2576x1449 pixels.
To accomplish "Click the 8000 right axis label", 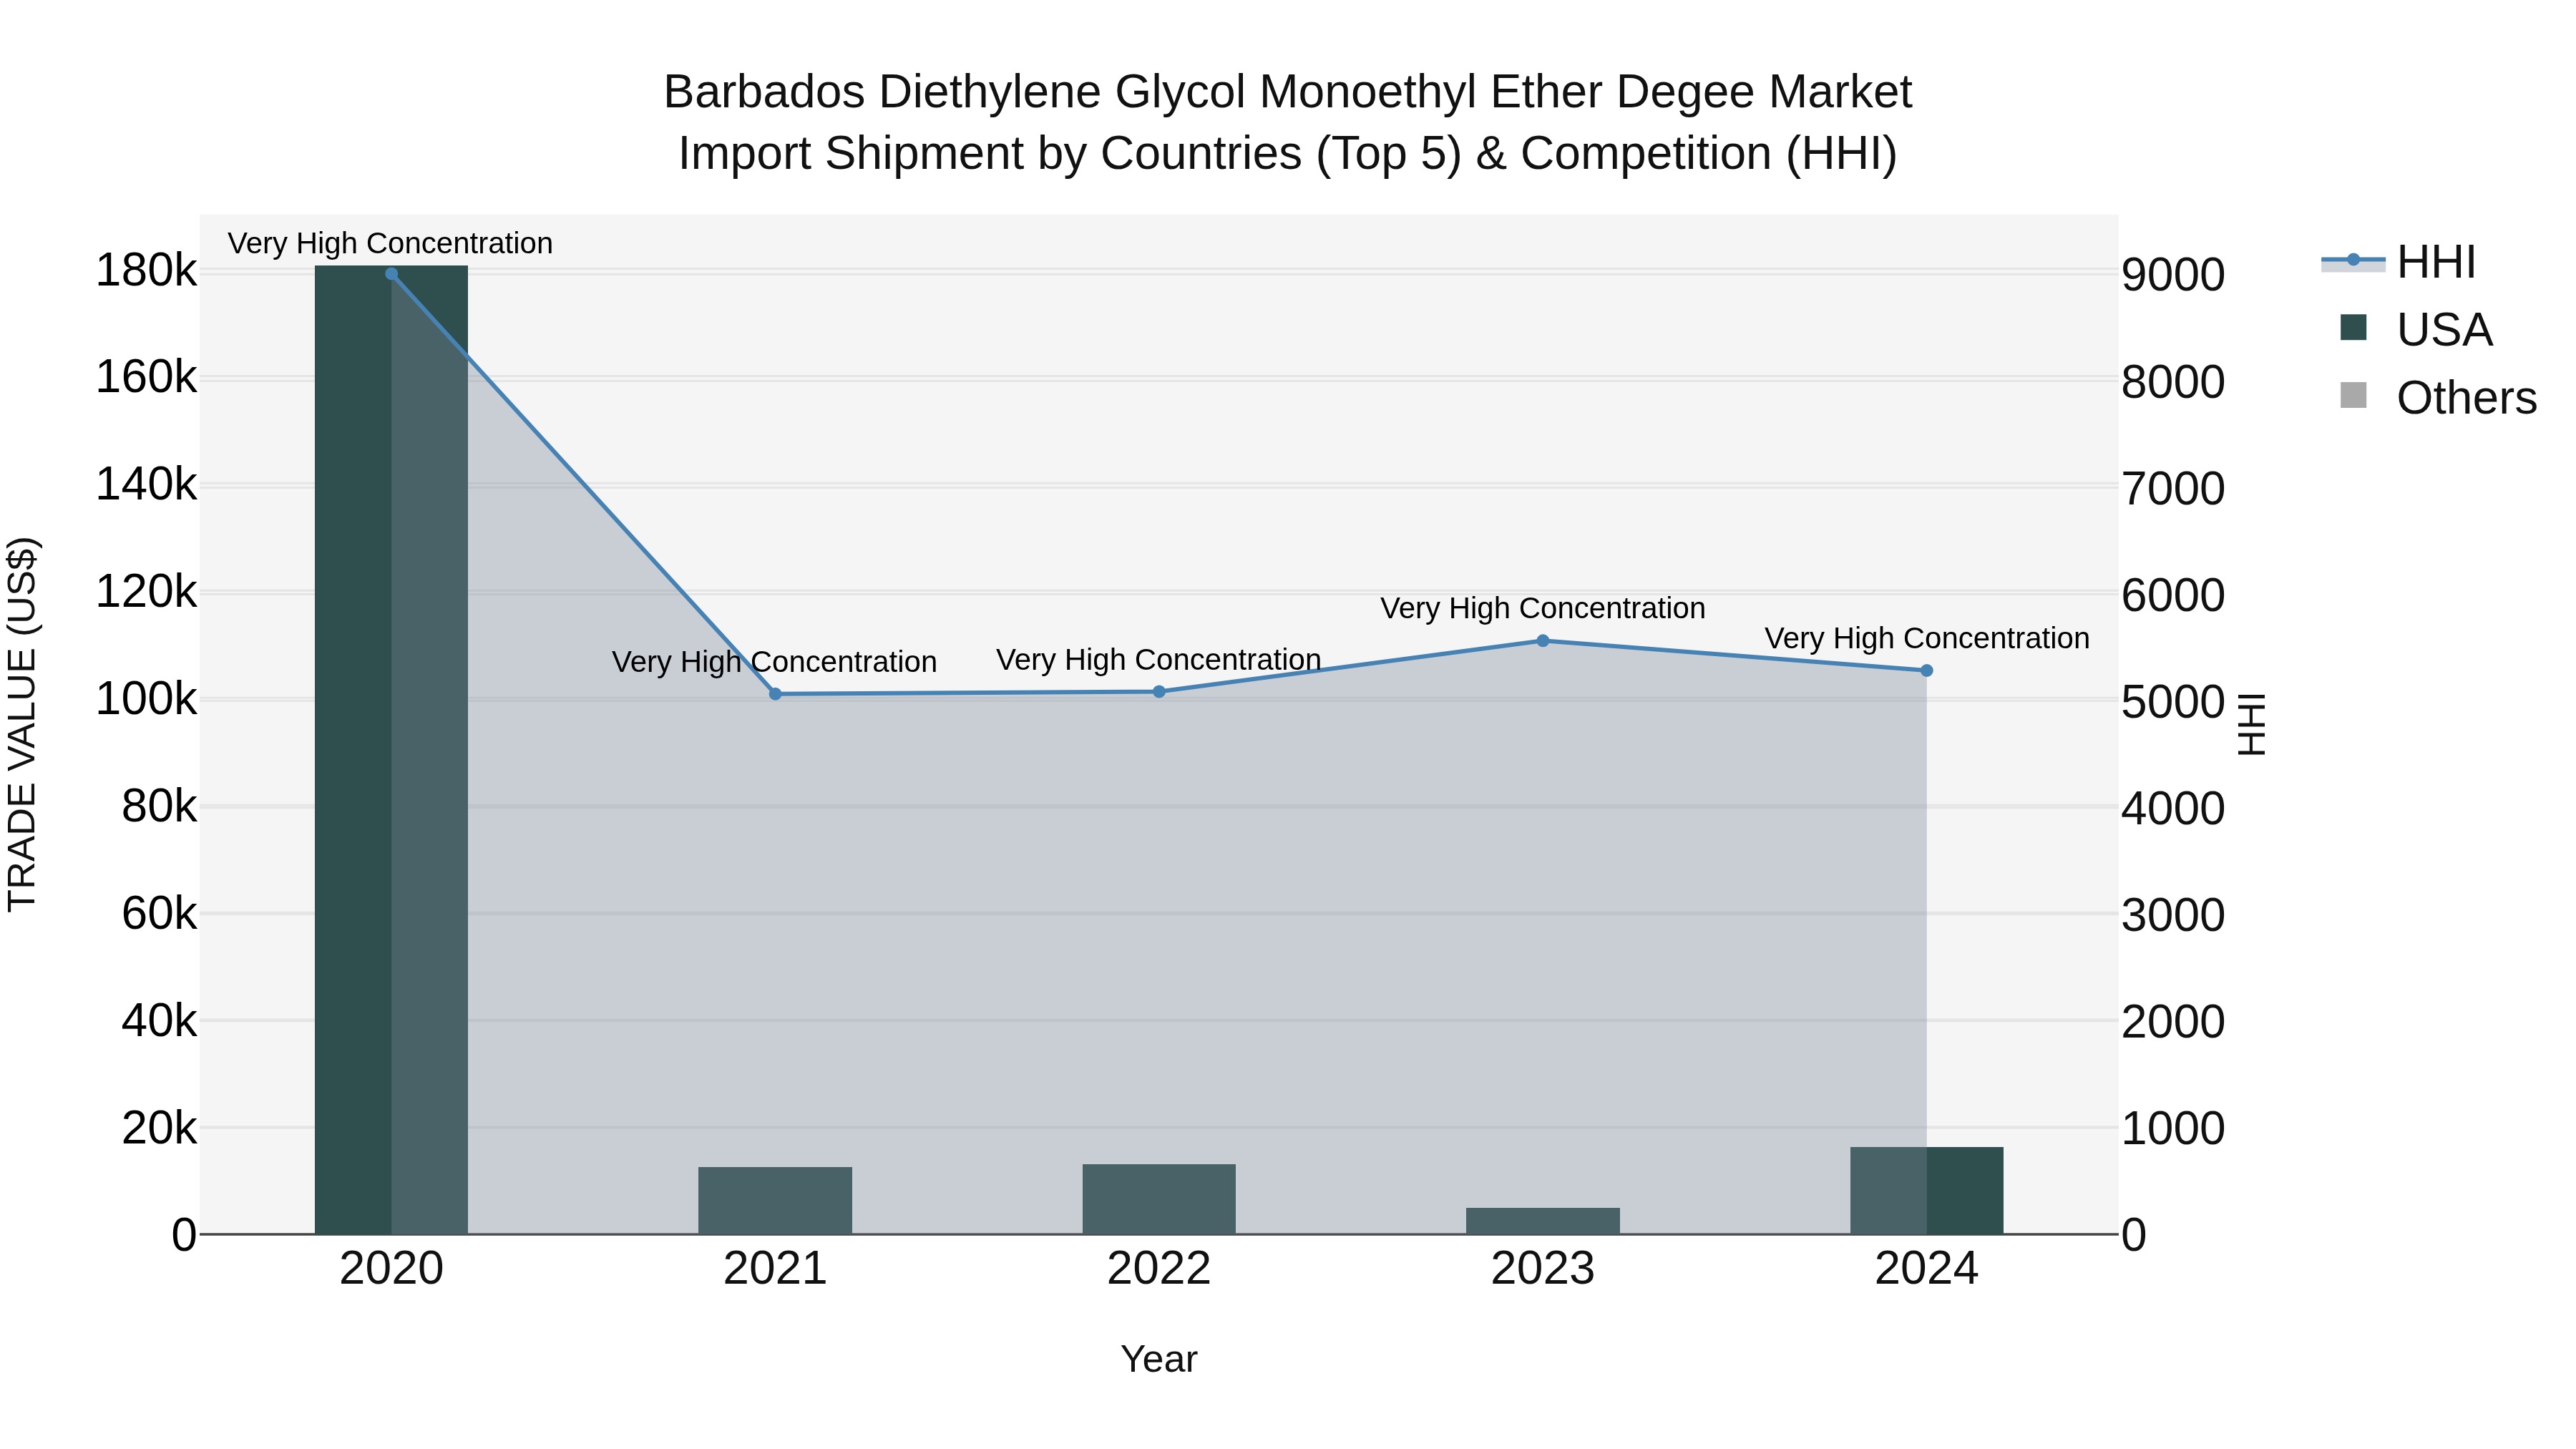I will tap(2173, 382).
